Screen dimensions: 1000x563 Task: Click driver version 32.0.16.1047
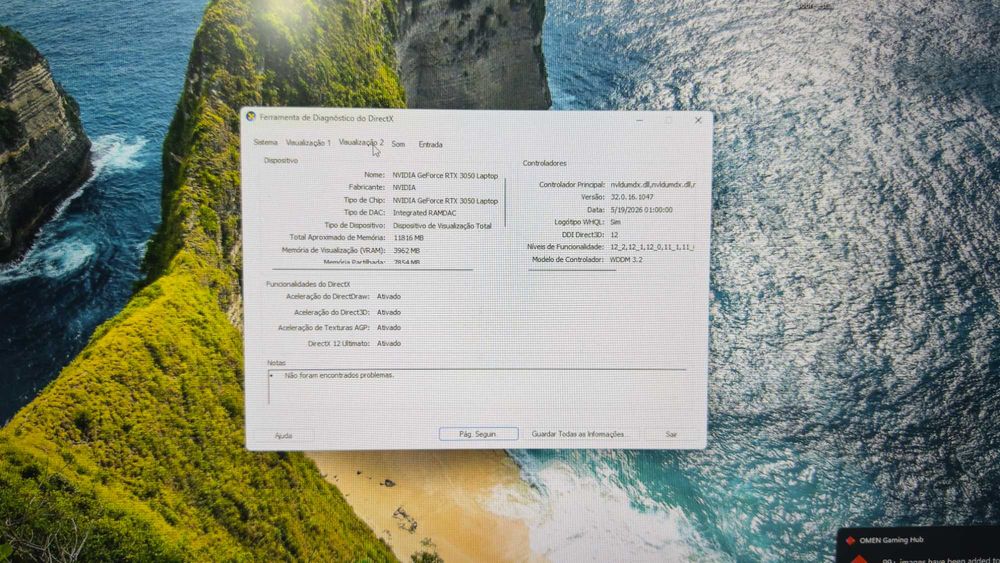click(x=632, y=197)
